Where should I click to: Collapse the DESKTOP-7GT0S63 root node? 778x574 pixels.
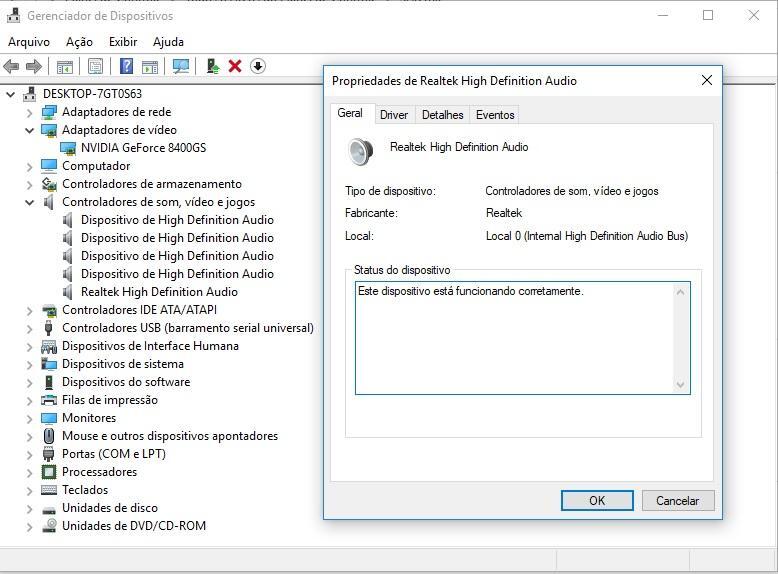click(x=10, y=94)
